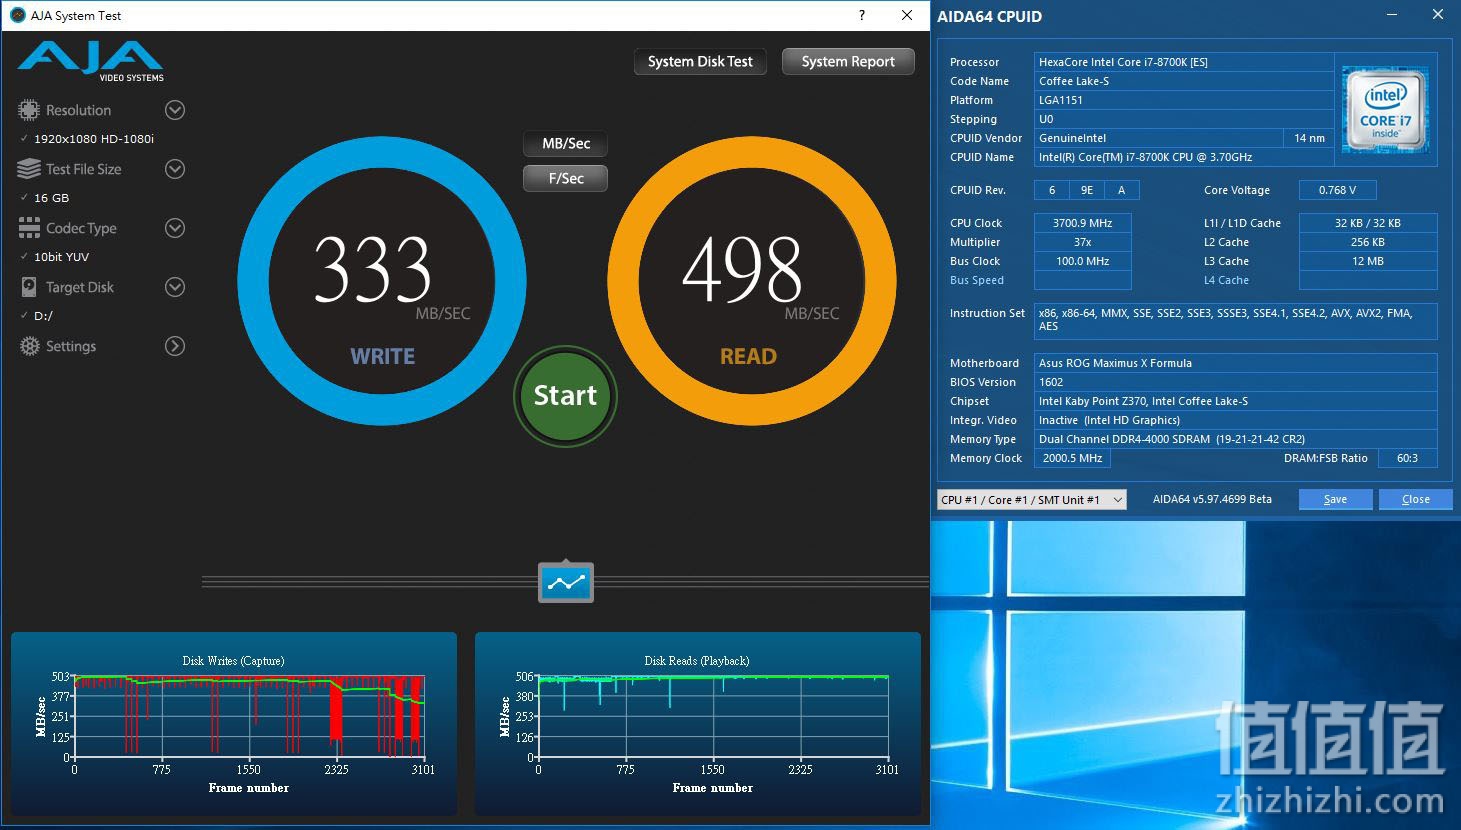Click the Asus ROG Maximus X Formula motherboard field
This screenshot has width=1461, height=830.
1236,363
